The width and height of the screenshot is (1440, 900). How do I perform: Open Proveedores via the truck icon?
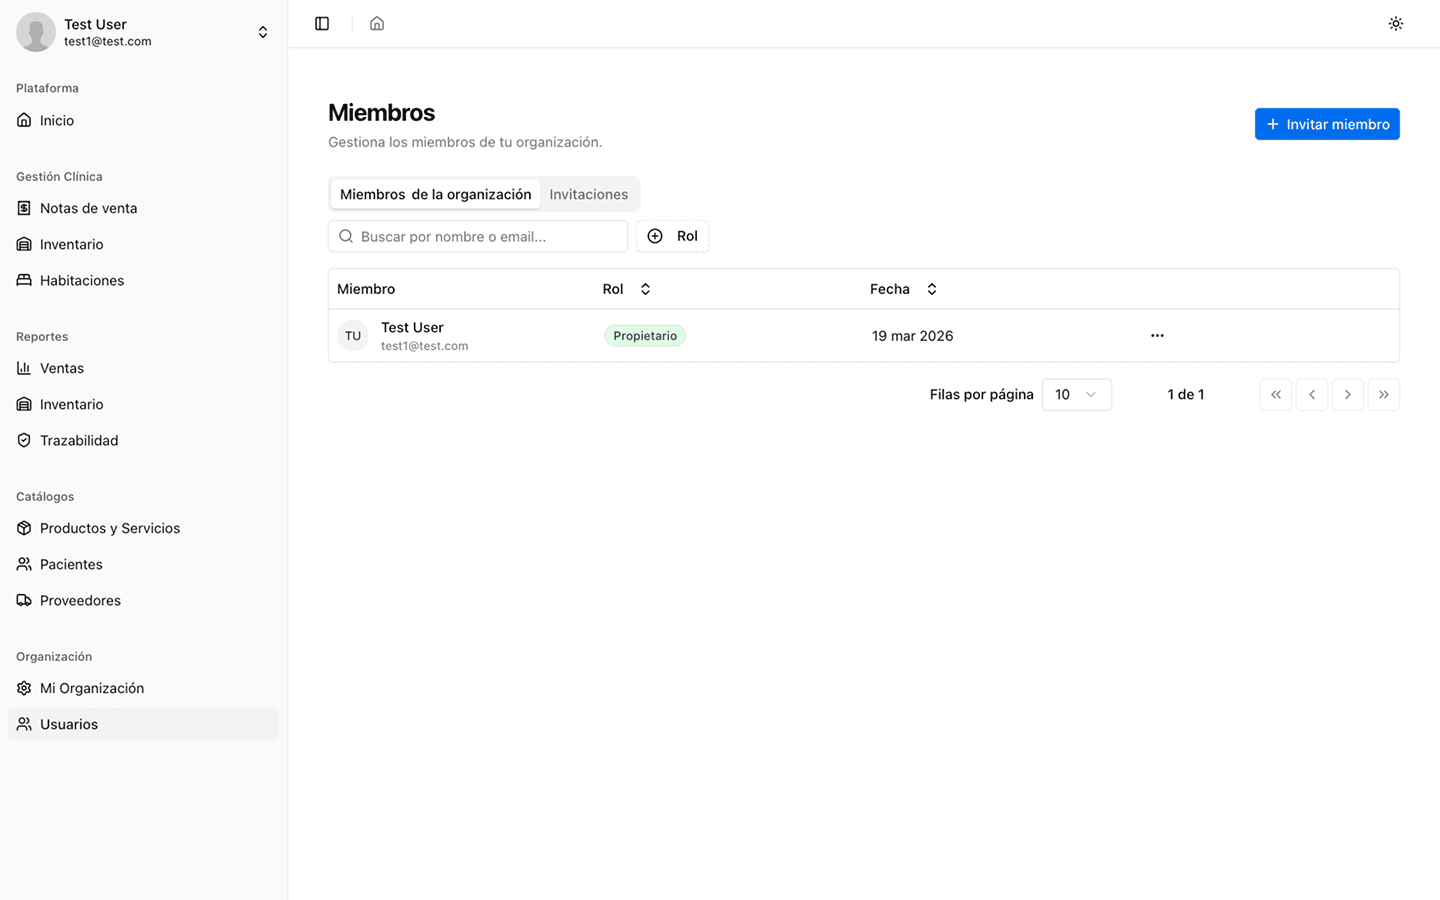23,600
